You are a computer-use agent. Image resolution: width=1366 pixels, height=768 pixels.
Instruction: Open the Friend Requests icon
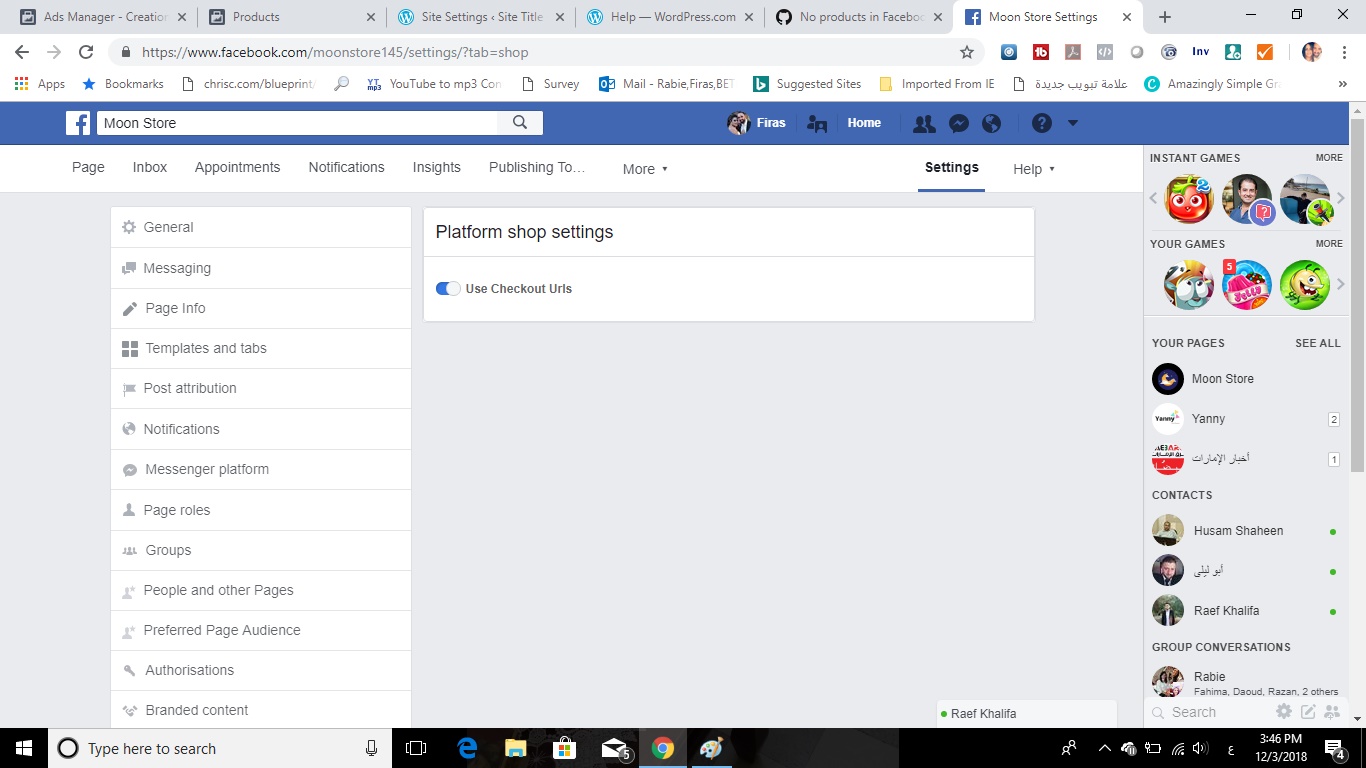point(924,123)
